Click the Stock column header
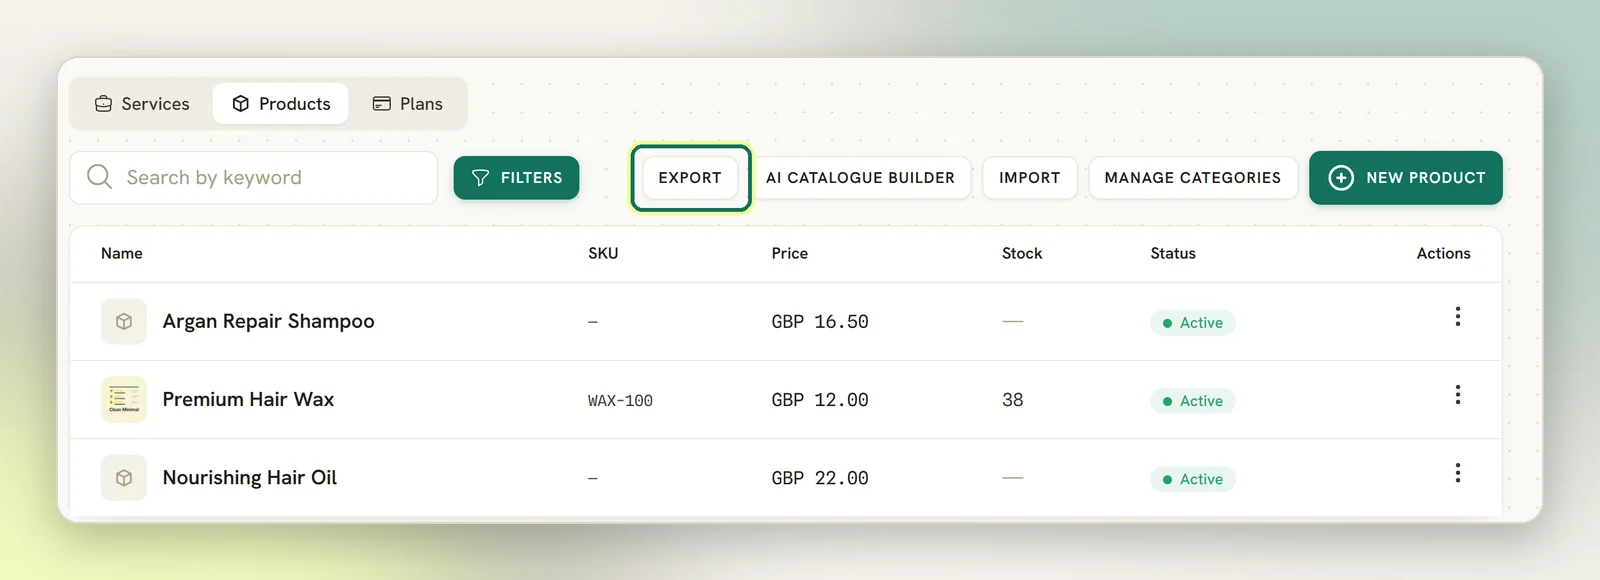This screenshot has width=1600, height=580. 1022,254
